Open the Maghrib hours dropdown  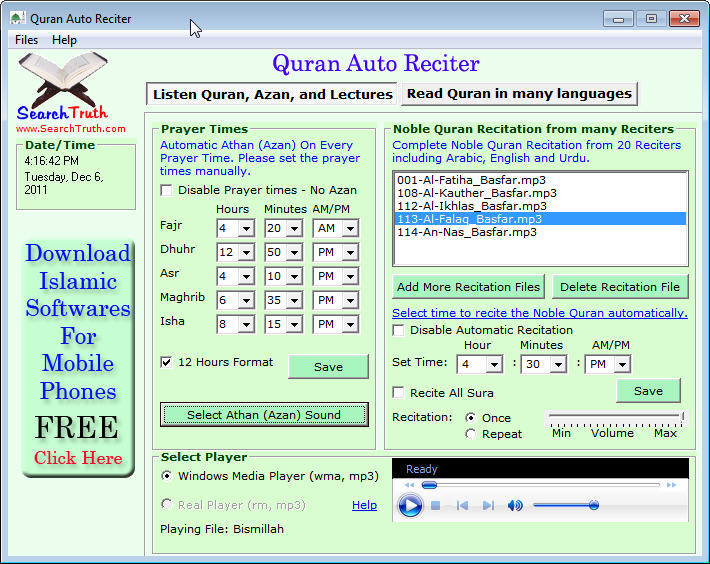click(246, 301)
